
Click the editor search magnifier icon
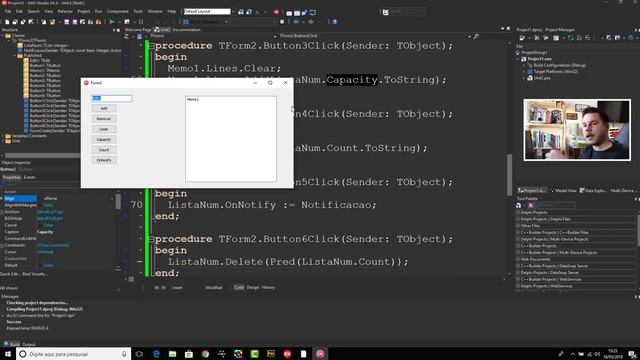476,36
